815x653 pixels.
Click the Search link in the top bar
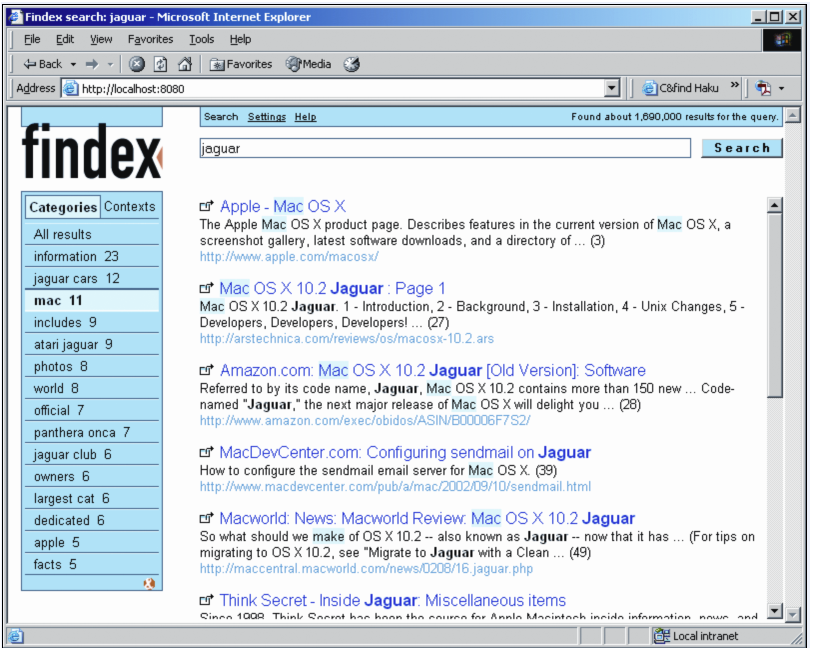tap(221, 117)
